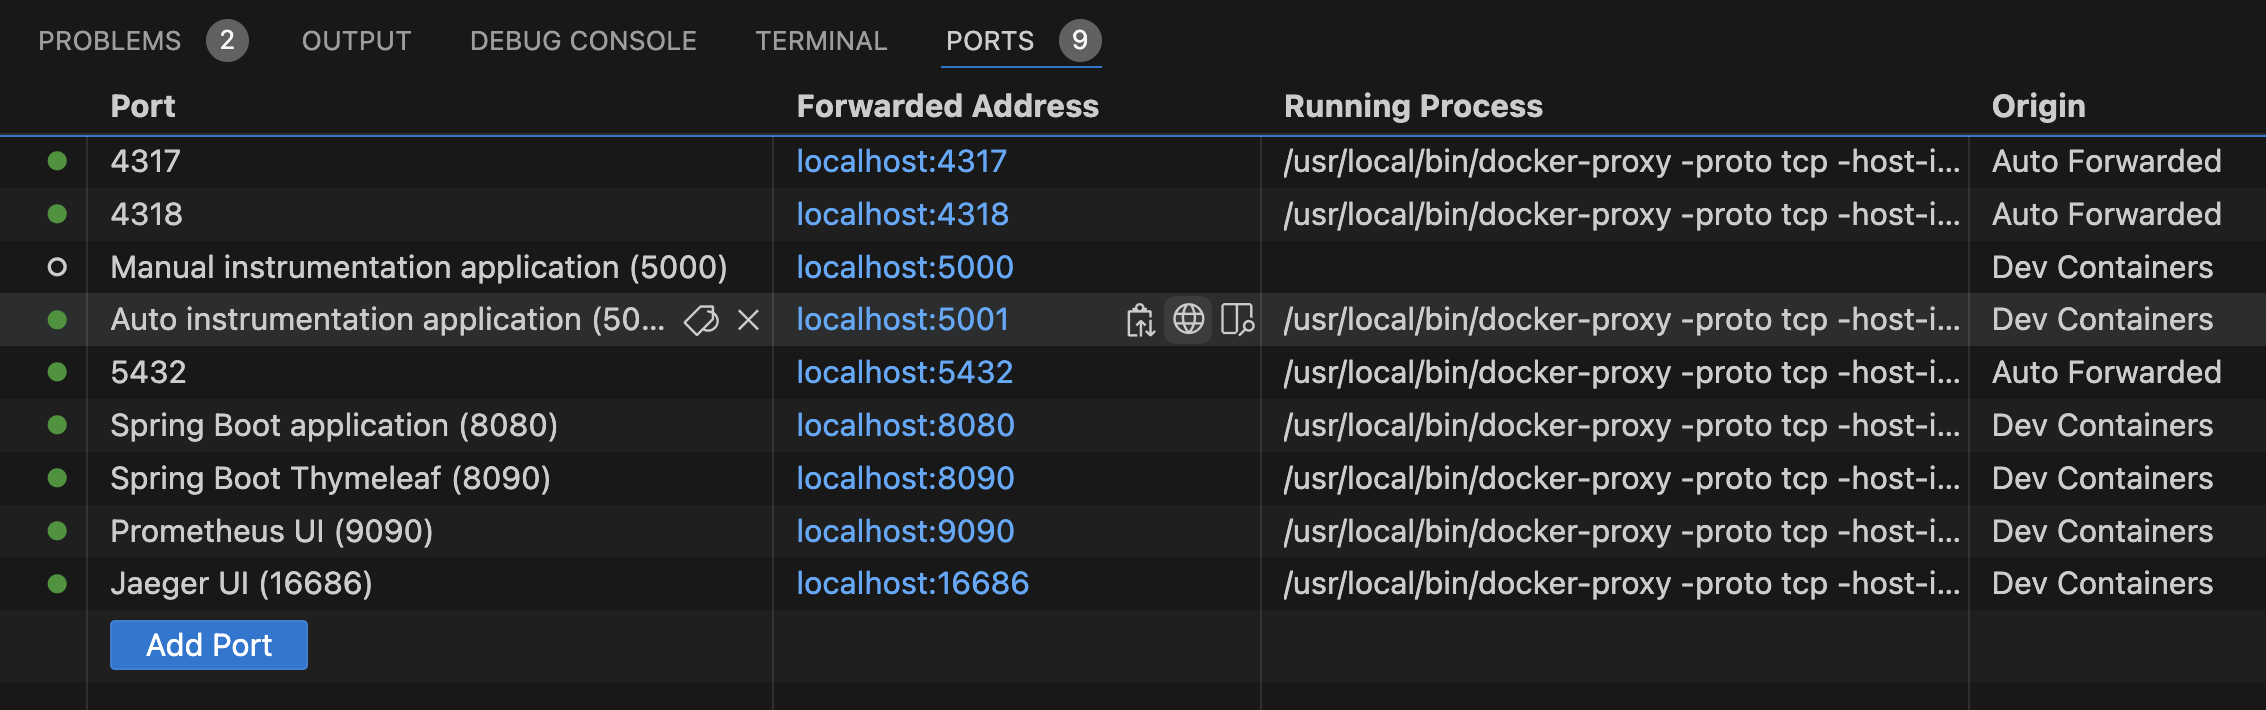The height and width of the screenshot is (710, 2266).
Task: Select the Auto instrumentation application row label
Action: click(x=388, y=320)
